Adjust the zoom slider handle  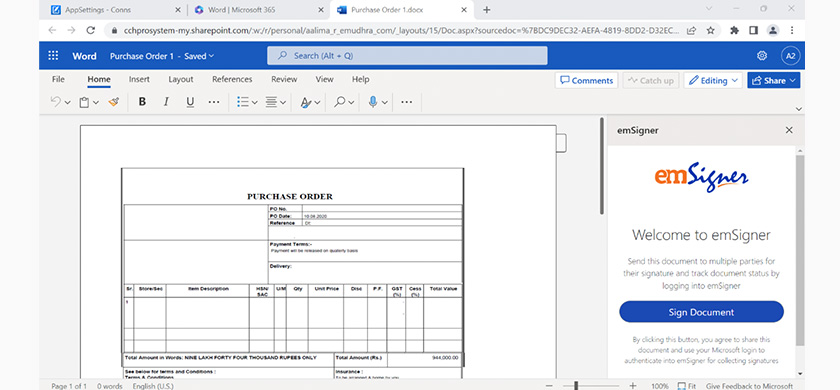point(576,386)
